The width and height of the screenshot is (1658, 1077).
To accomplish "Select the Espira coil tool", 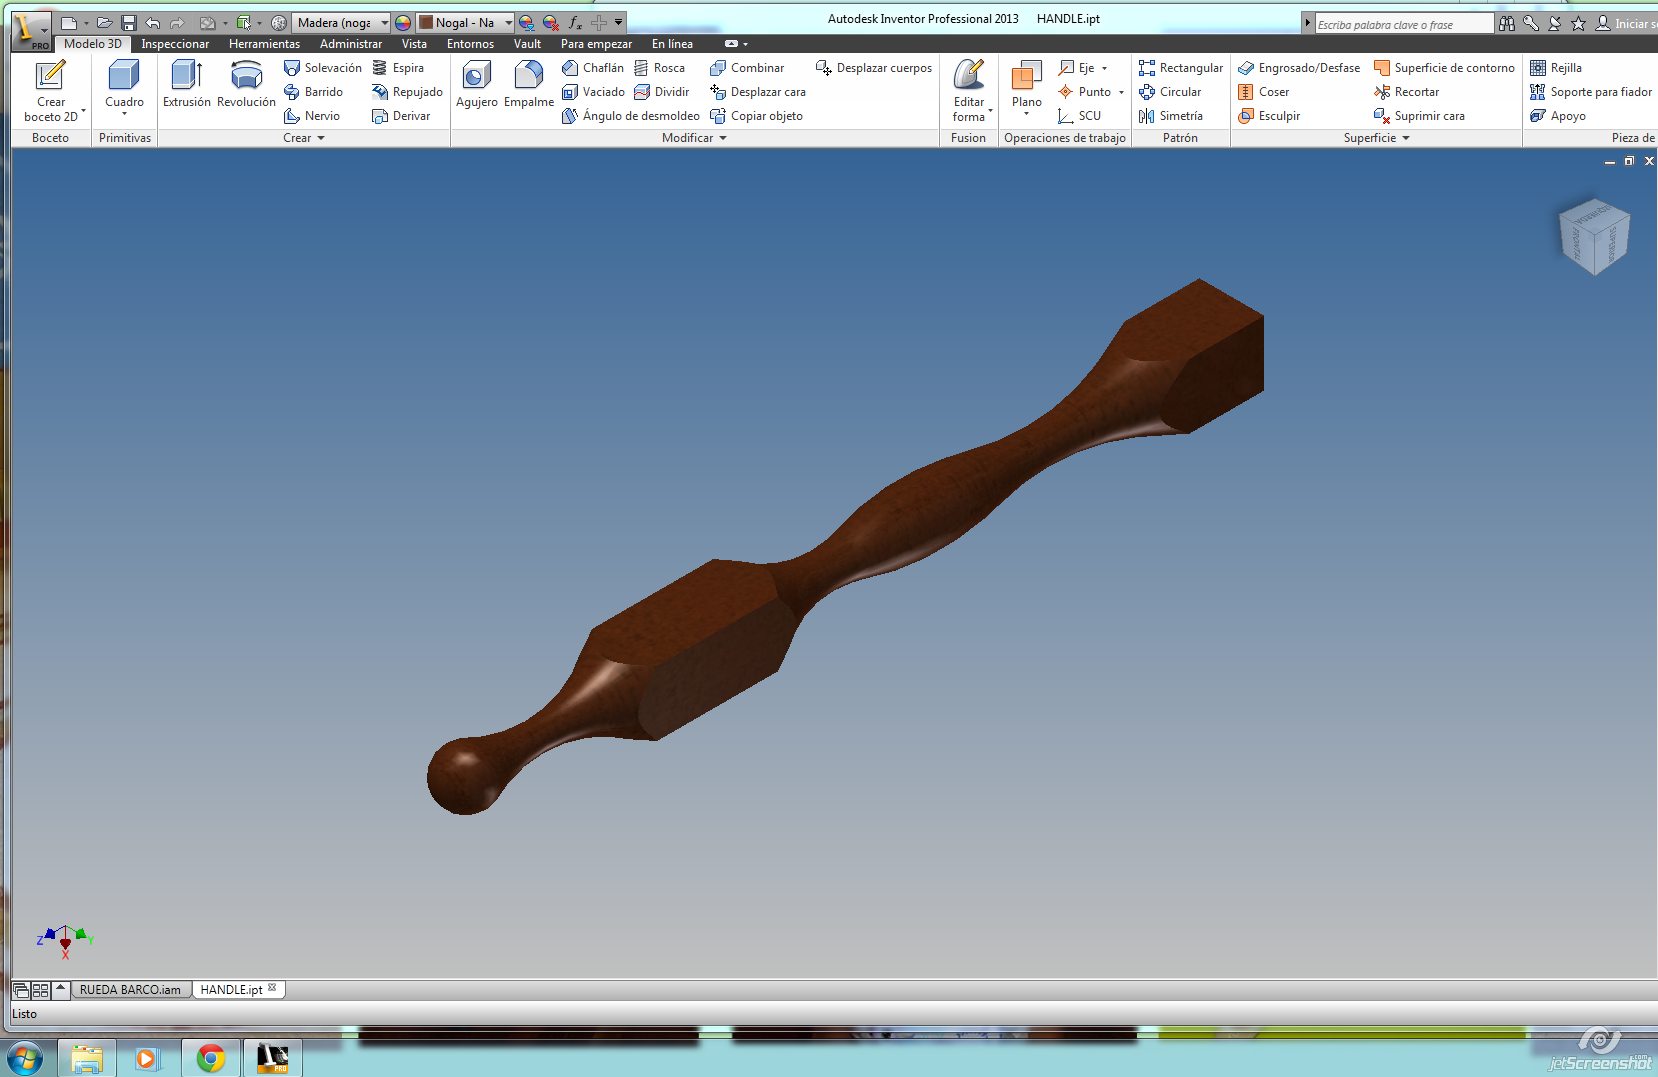I will coord(398,68).
